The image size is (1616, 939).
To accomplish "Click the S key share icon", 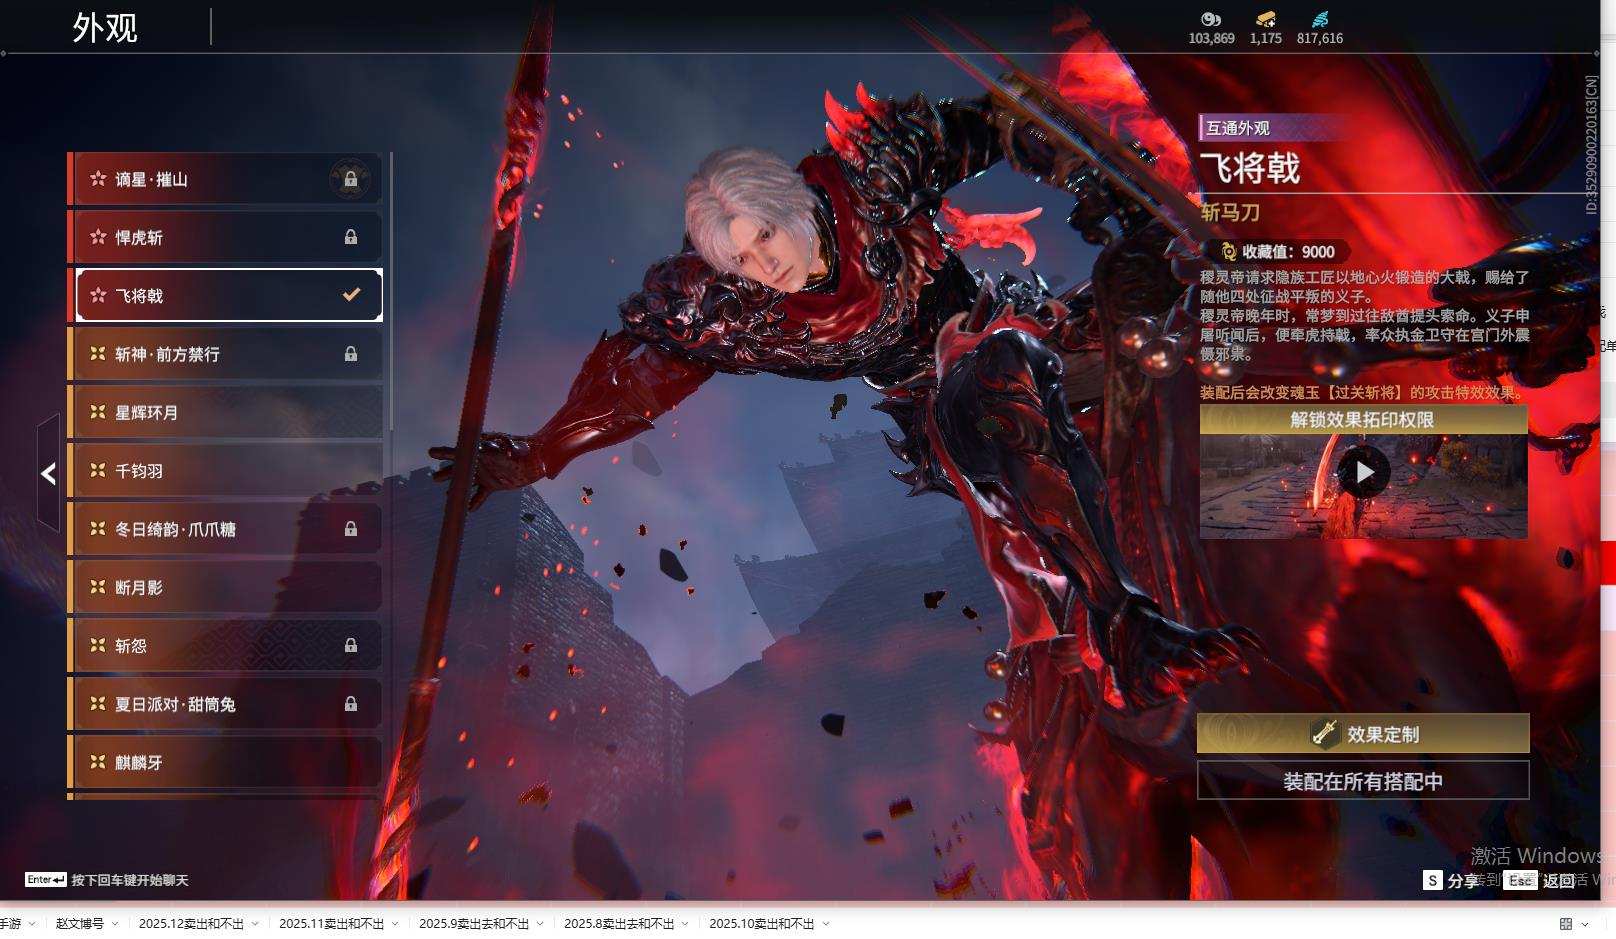I will click(x=1433, y=880).
